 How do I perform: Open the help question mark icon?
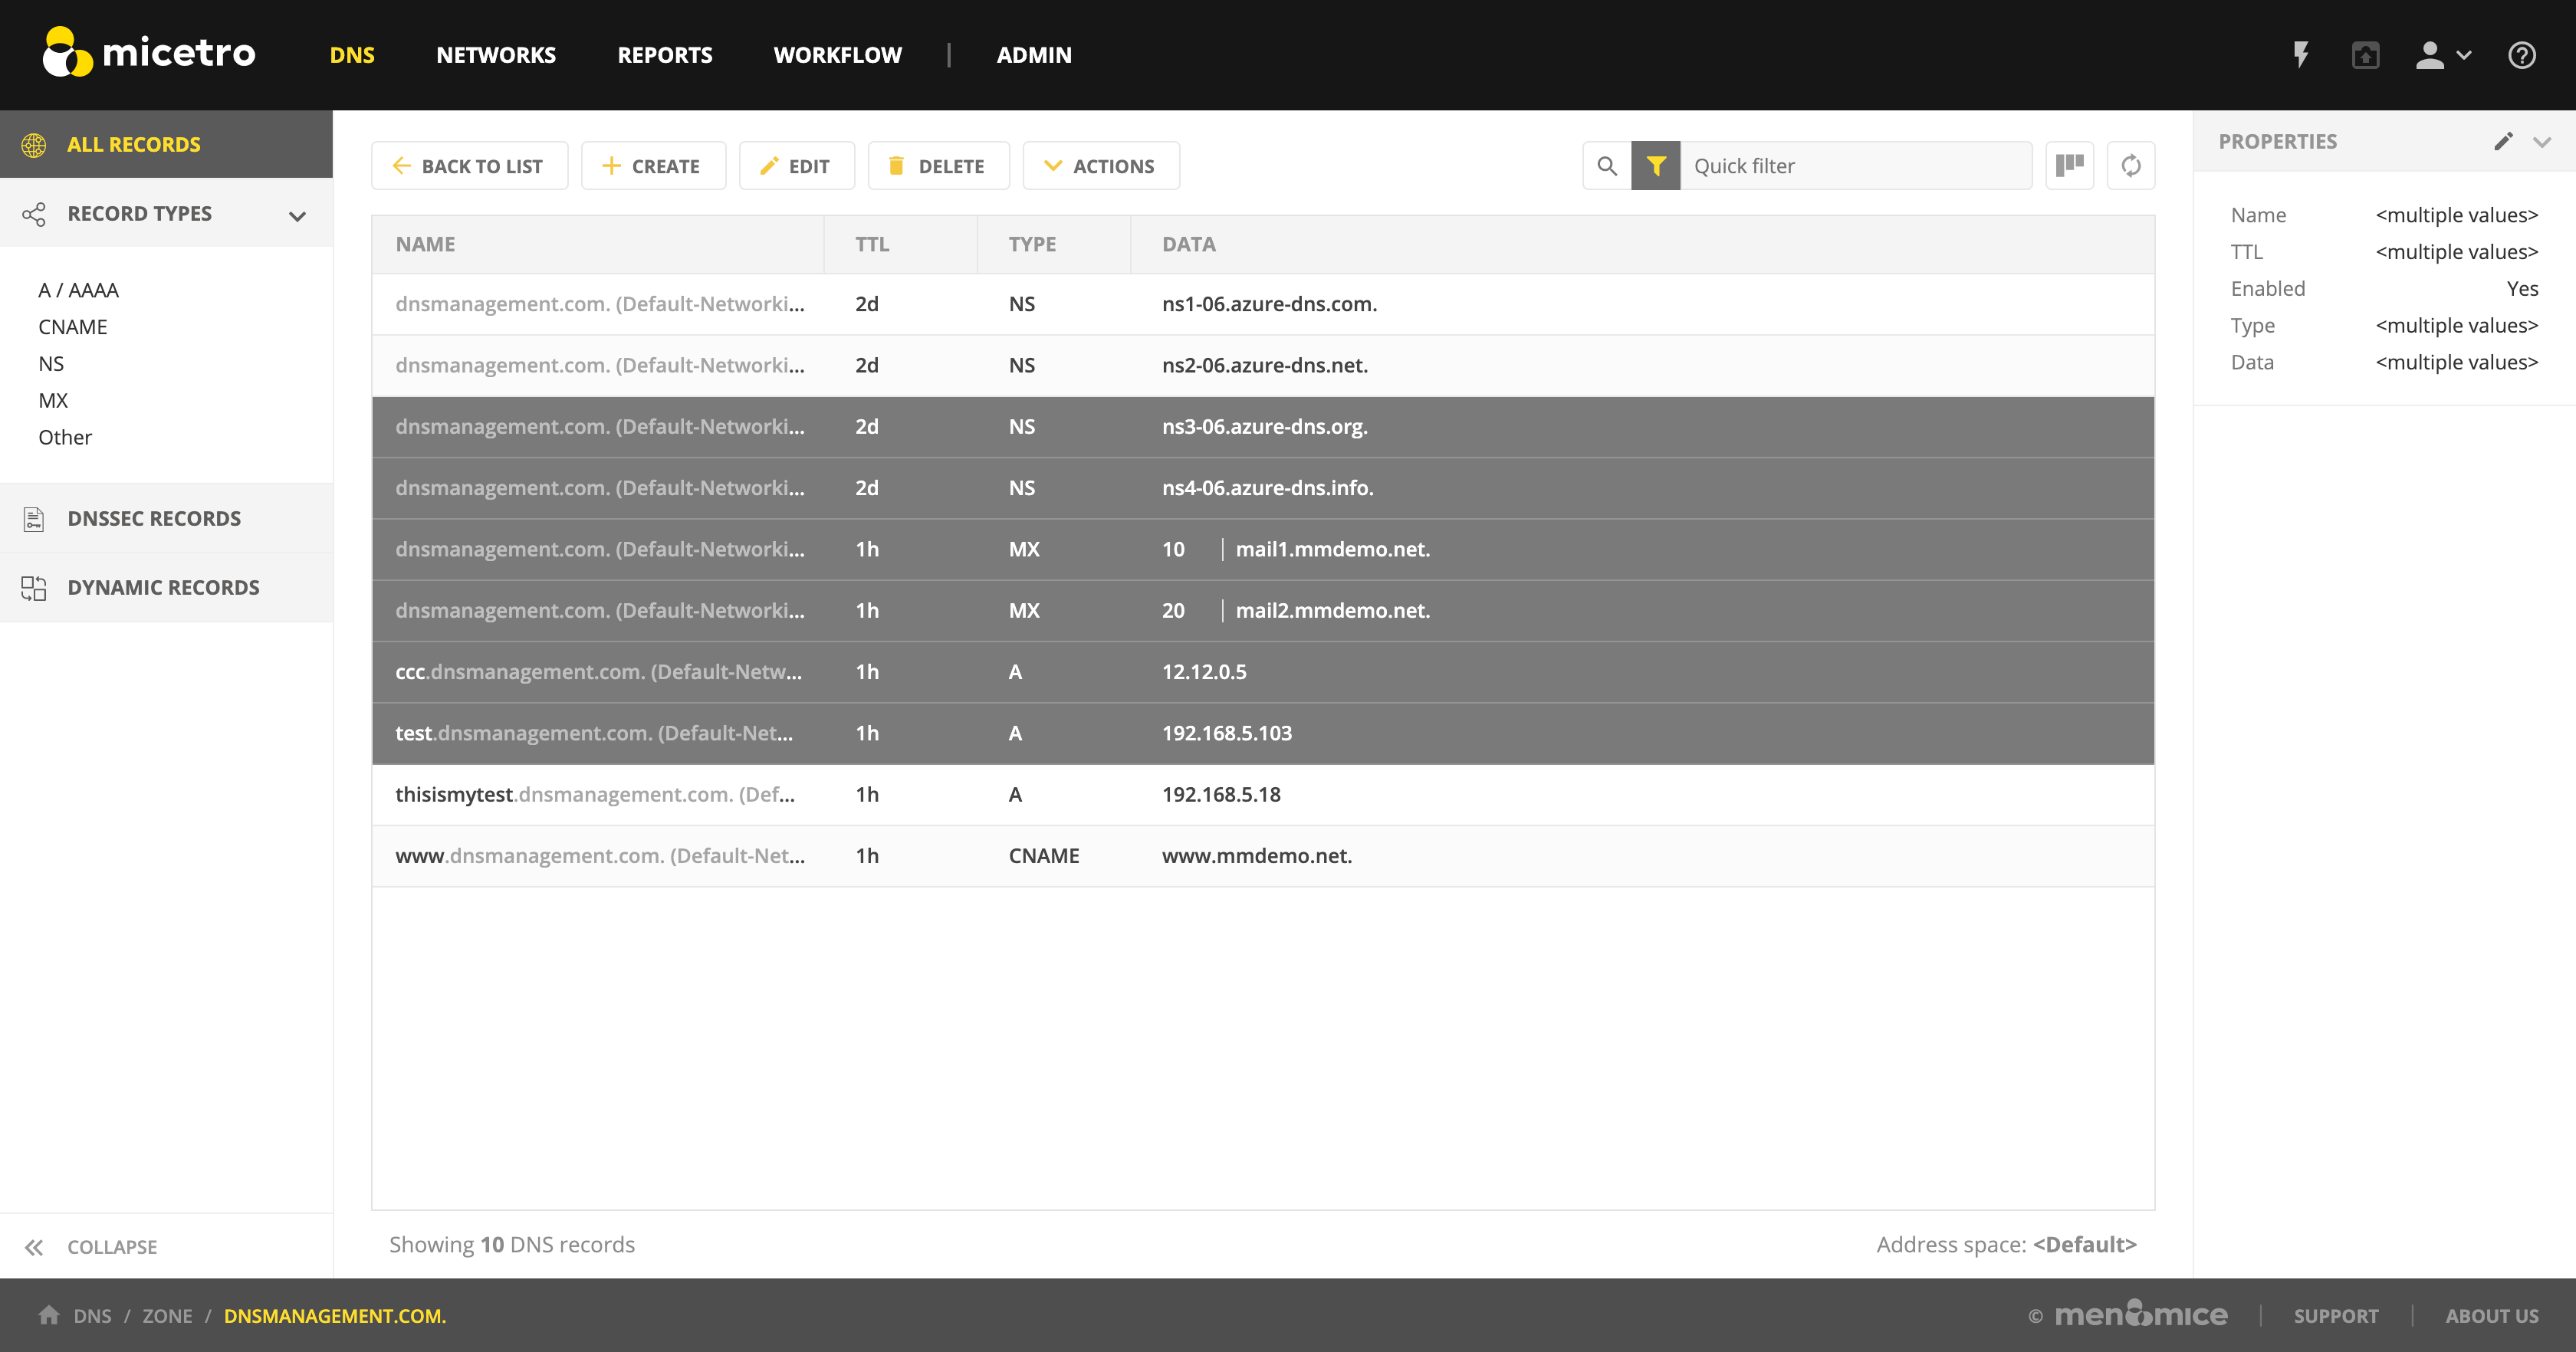[x=2522, y=55]
